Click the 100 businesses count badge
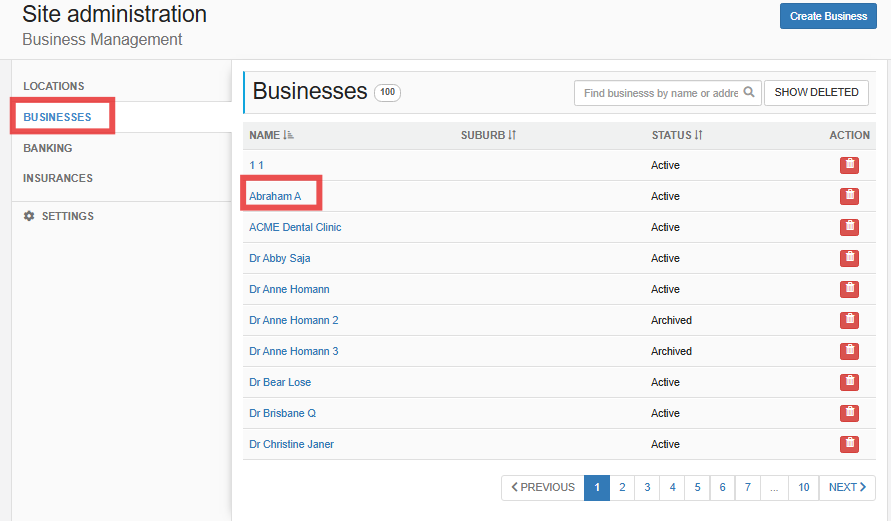The image size is (891, 521). pos(388,92)
